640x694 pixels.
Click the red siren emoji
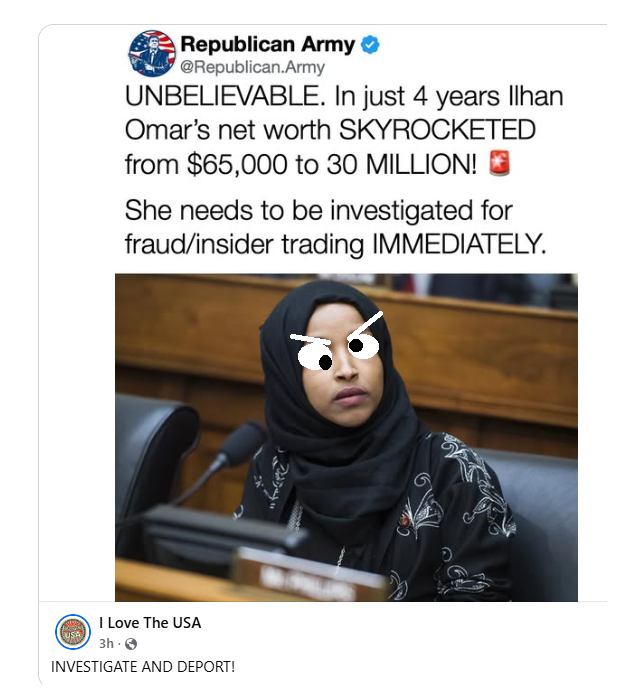click(500, 163)
